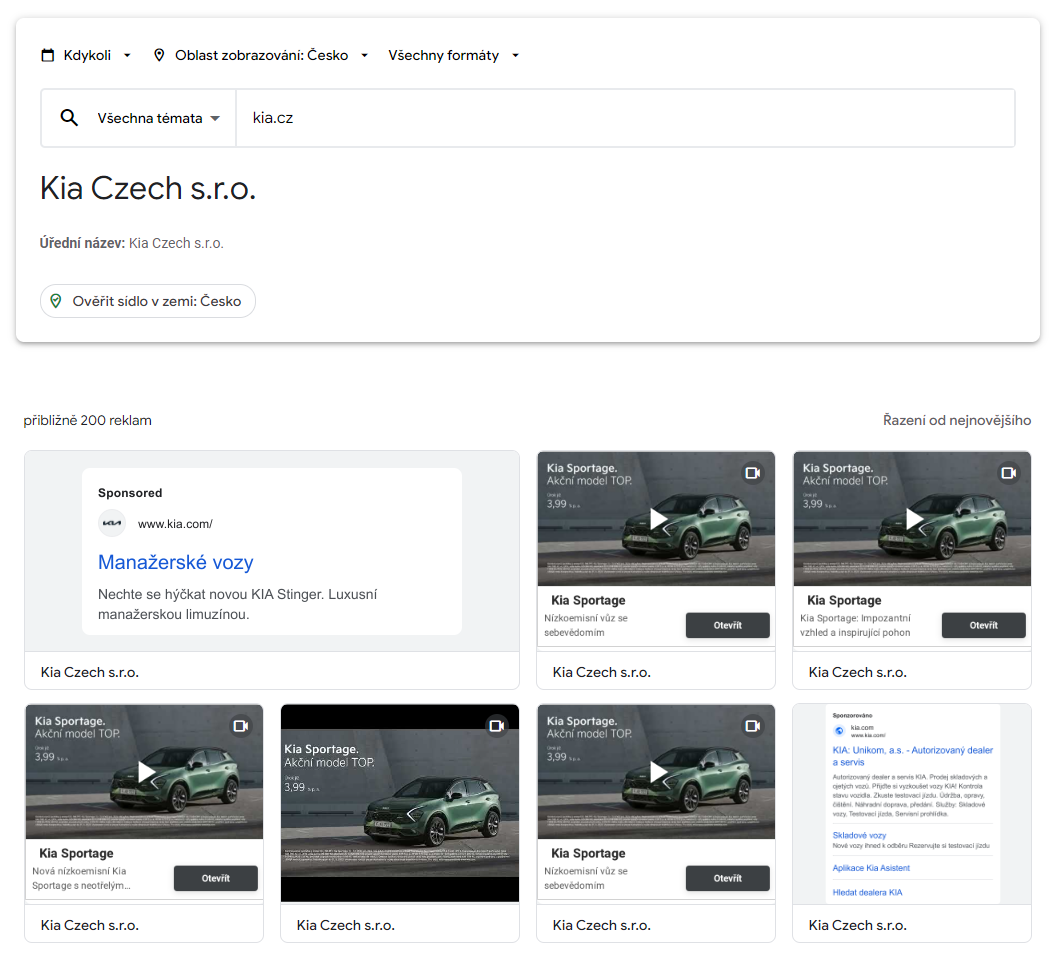
Task: Click the pin icon in the Ověřit sídlo chip
Action: 56,301
